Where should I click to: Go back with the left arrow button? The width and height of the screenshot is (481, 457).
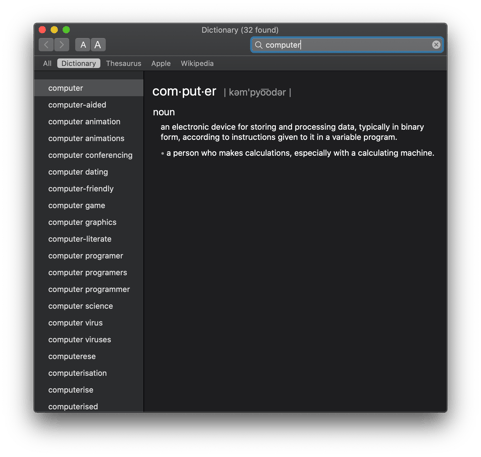46,45
